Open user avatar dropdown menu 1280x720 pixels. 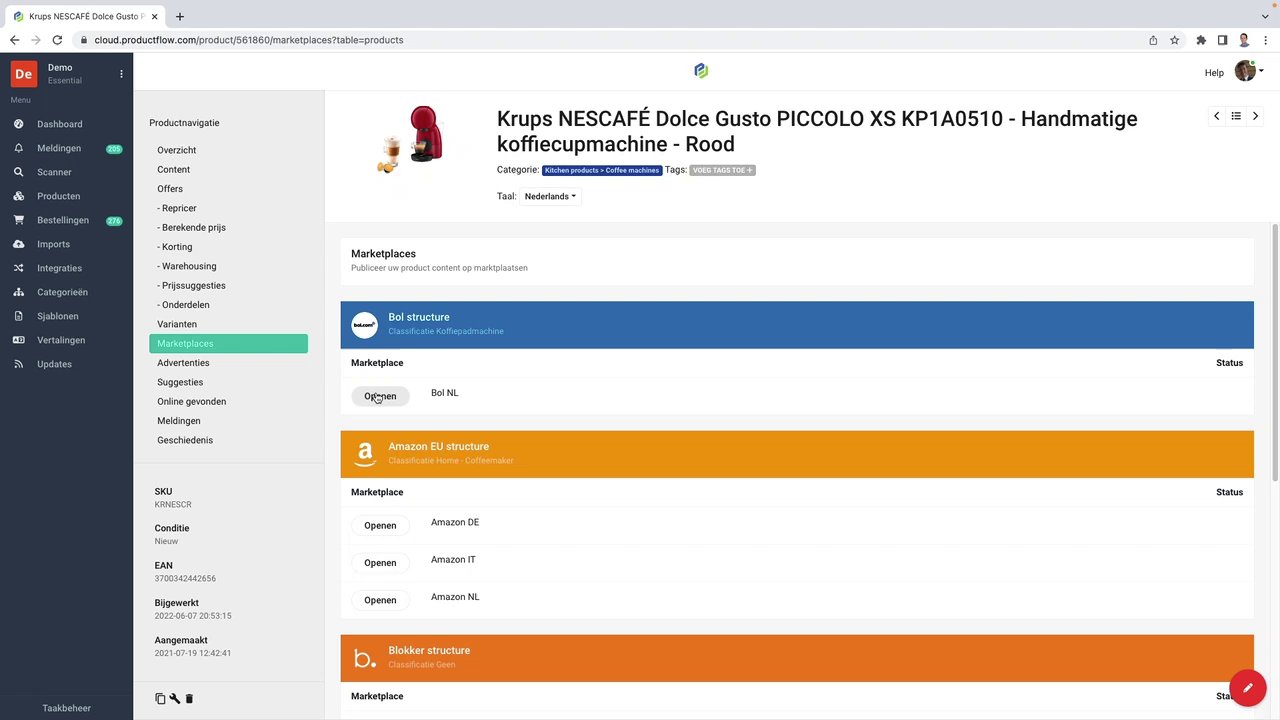(1249, 71)
